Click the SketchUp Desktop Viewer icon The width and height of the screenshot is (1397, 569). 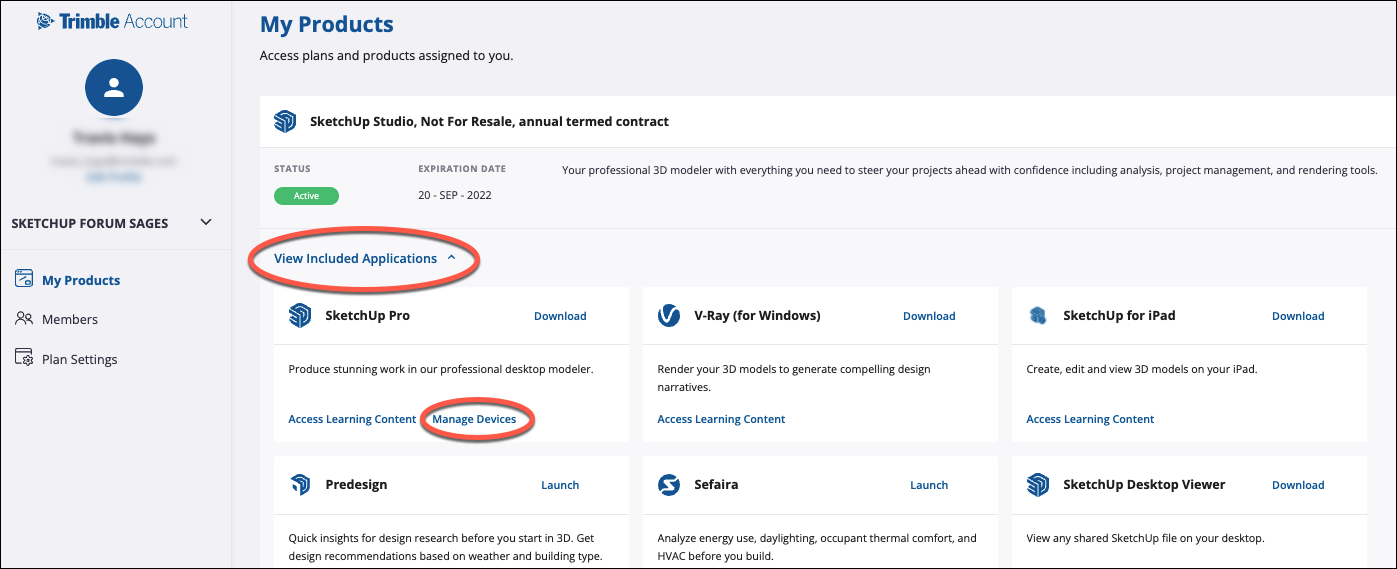(1038, 485)
